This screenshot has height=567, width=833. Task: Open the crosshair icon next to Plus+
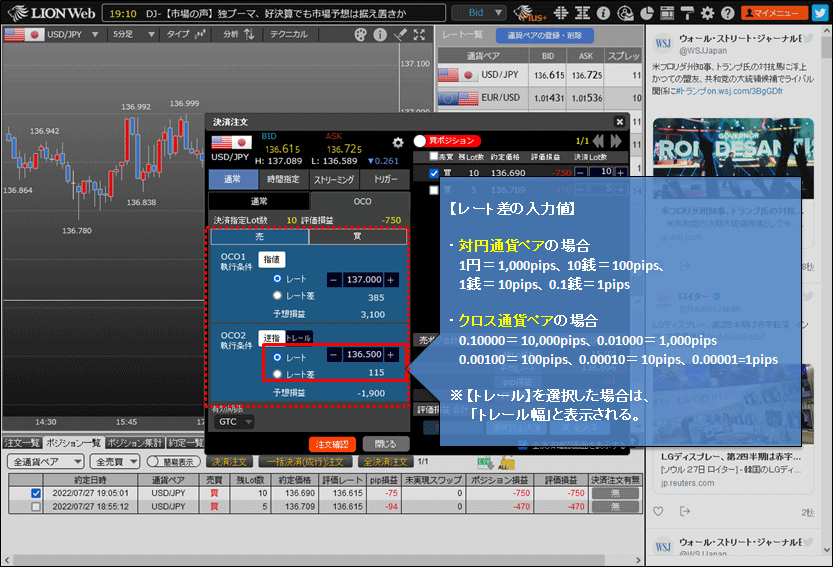pyautogui.click(x=561, y=13)
